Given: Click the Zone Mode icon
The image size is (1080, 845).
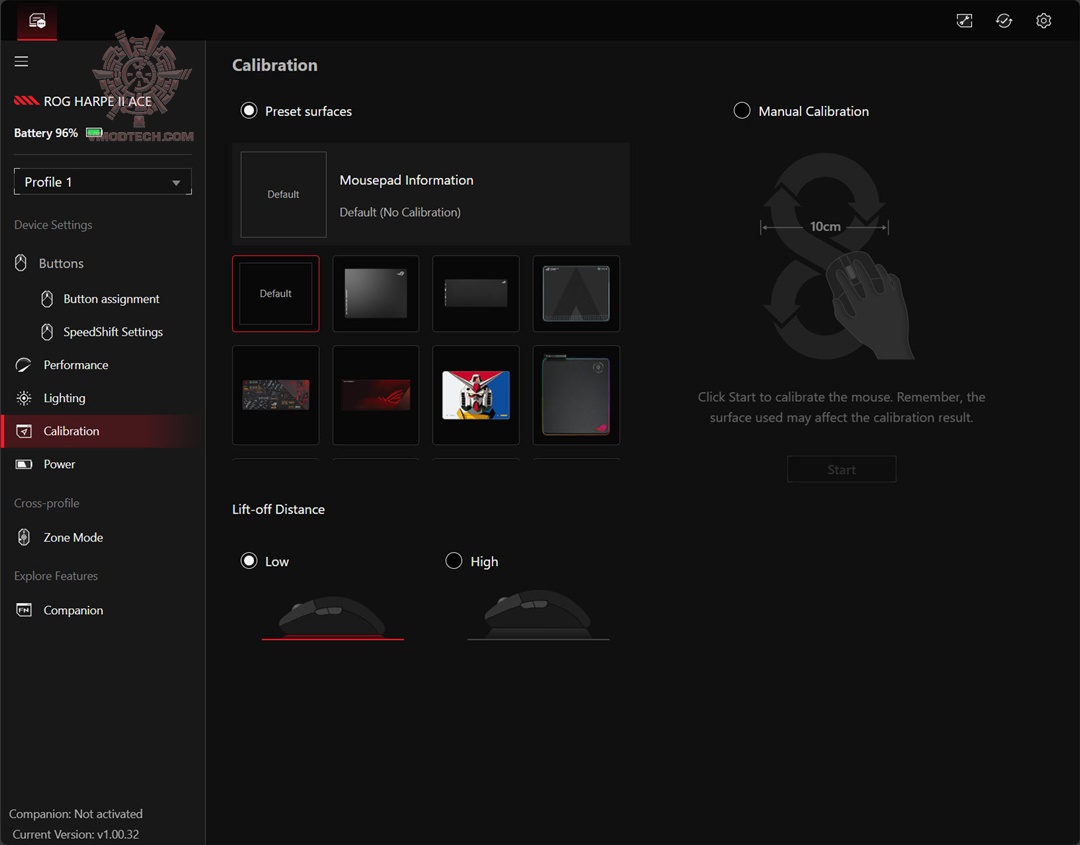Looking at the screenshot, I should (23, 537).
